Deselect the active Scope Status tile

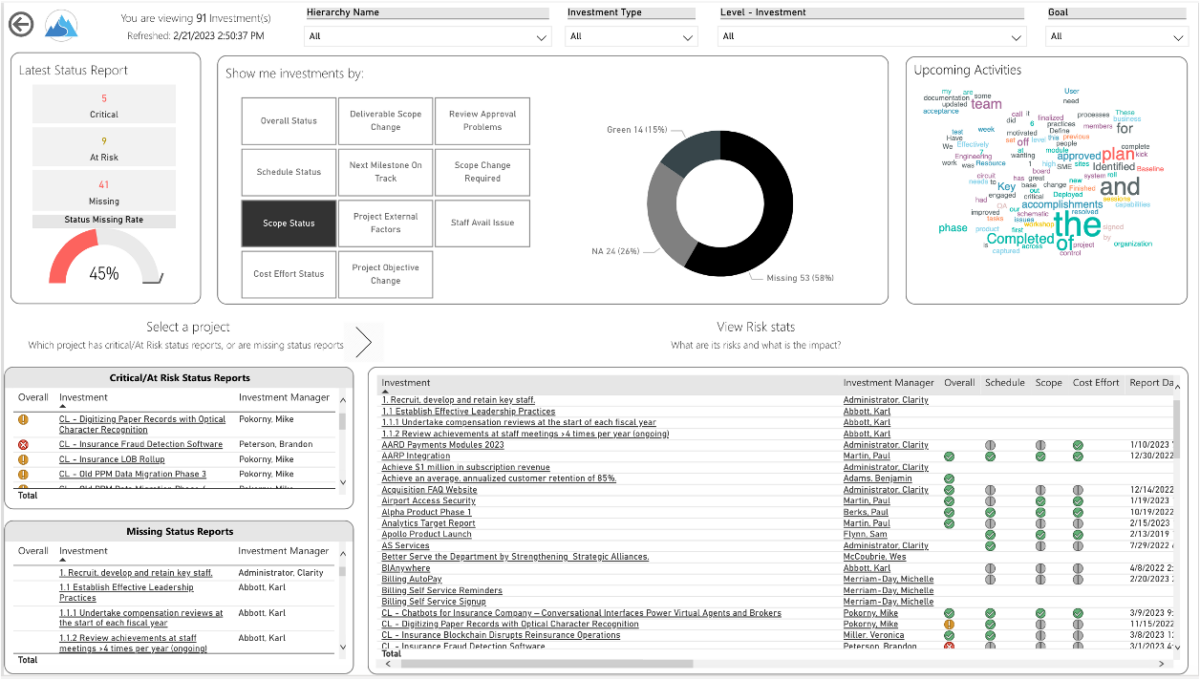tap(288, 223)
